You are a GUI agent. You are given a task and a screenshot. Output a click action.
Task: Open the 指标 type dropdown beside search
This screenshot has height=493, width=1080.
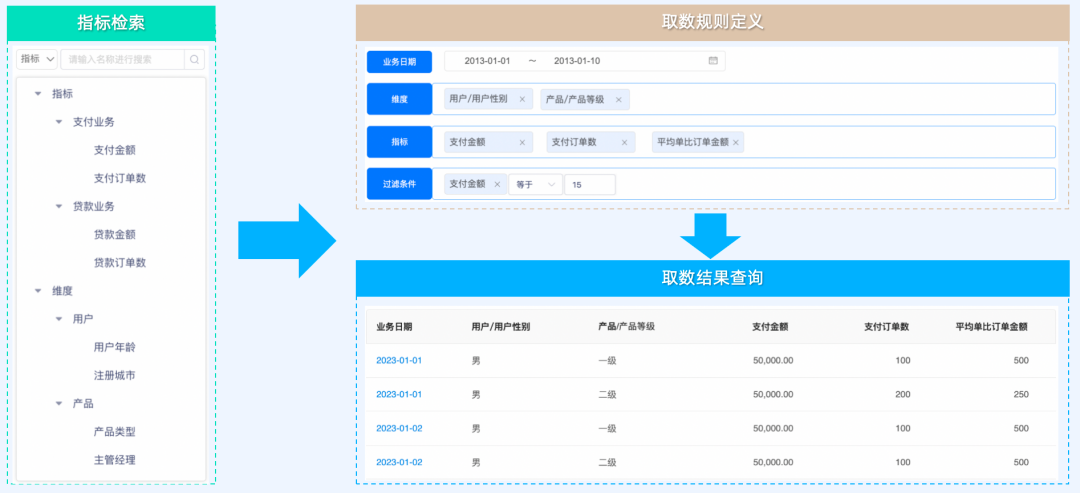(x=37, y=59)
